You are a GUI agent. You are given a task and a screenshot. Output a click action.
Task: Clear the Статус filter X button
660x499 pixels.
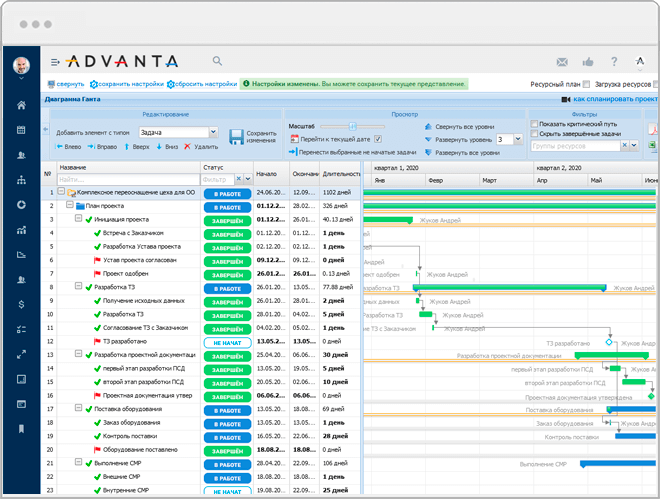pyautogui.click(x=239, y=179)
